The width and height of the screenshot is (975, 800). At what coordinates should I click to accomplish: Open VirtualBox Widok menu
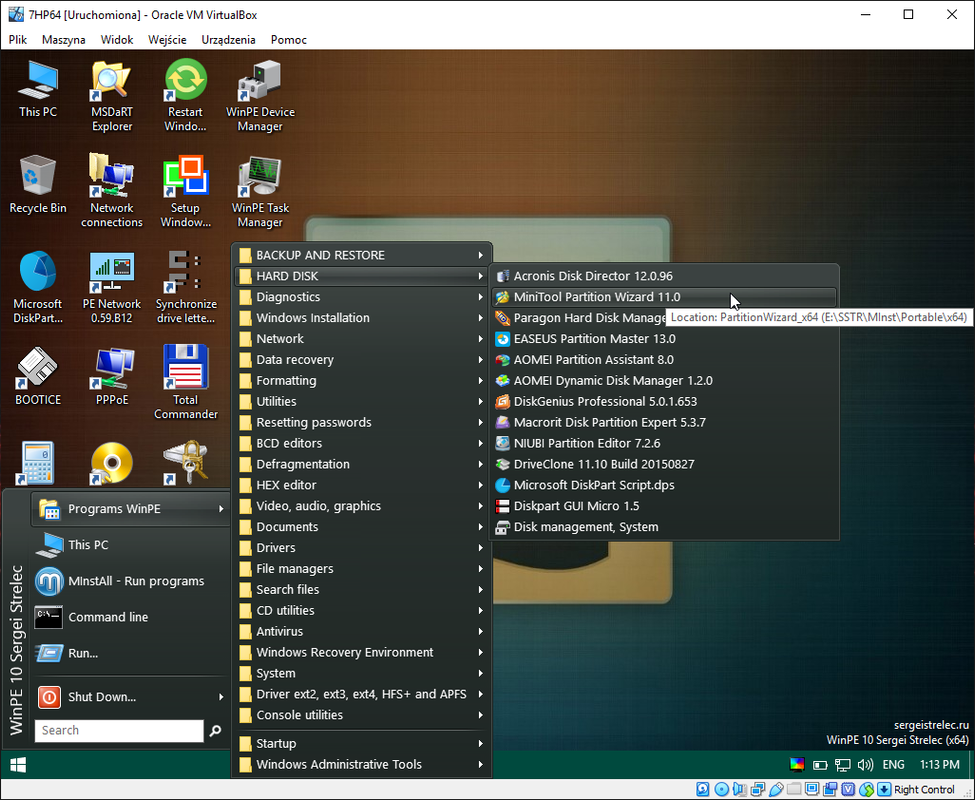[117, 40]
